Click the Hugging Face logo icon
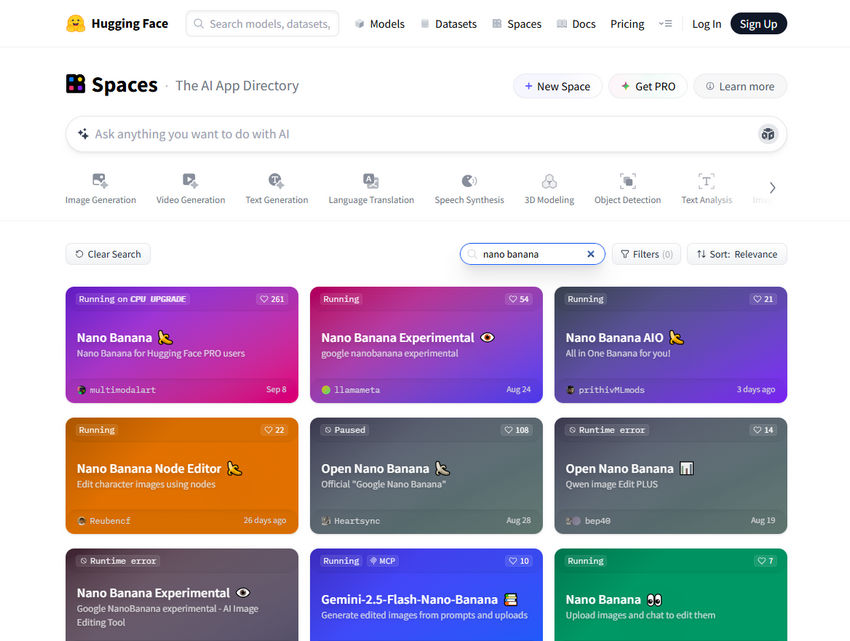The height and width of the screenshot is (641, 850). (x=75, y=23)
